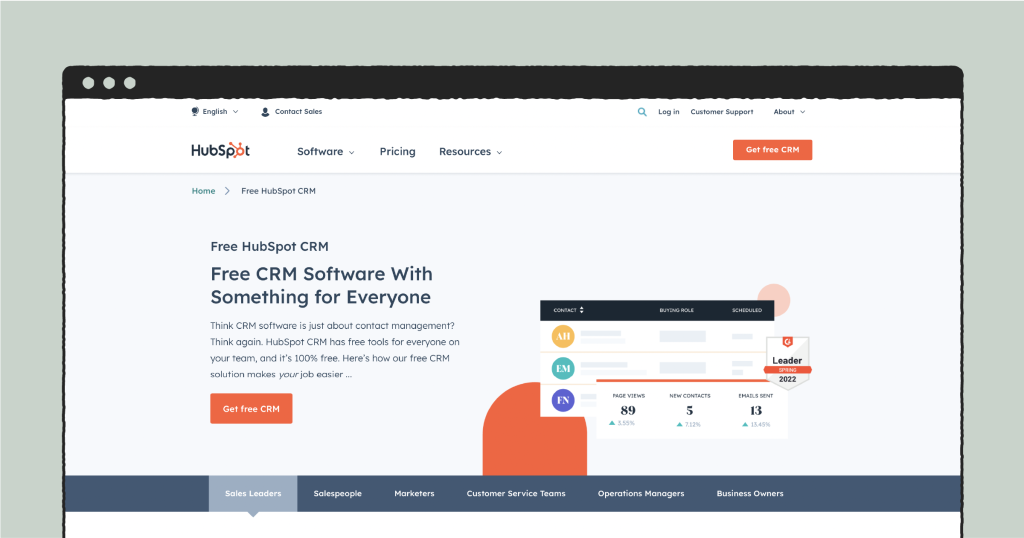This screenshot has width=1024, height=538.
Task: Click the person icon beside Contact Sales
Action: [x=265, y=112]
